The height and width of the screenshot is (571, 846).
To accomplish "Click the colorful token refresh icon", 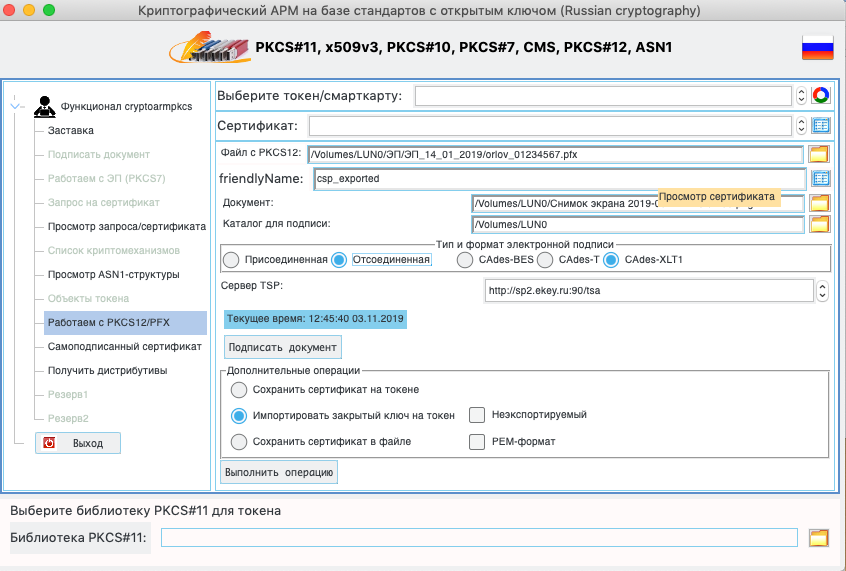I will pyautogui.click(x=821, y=96).
